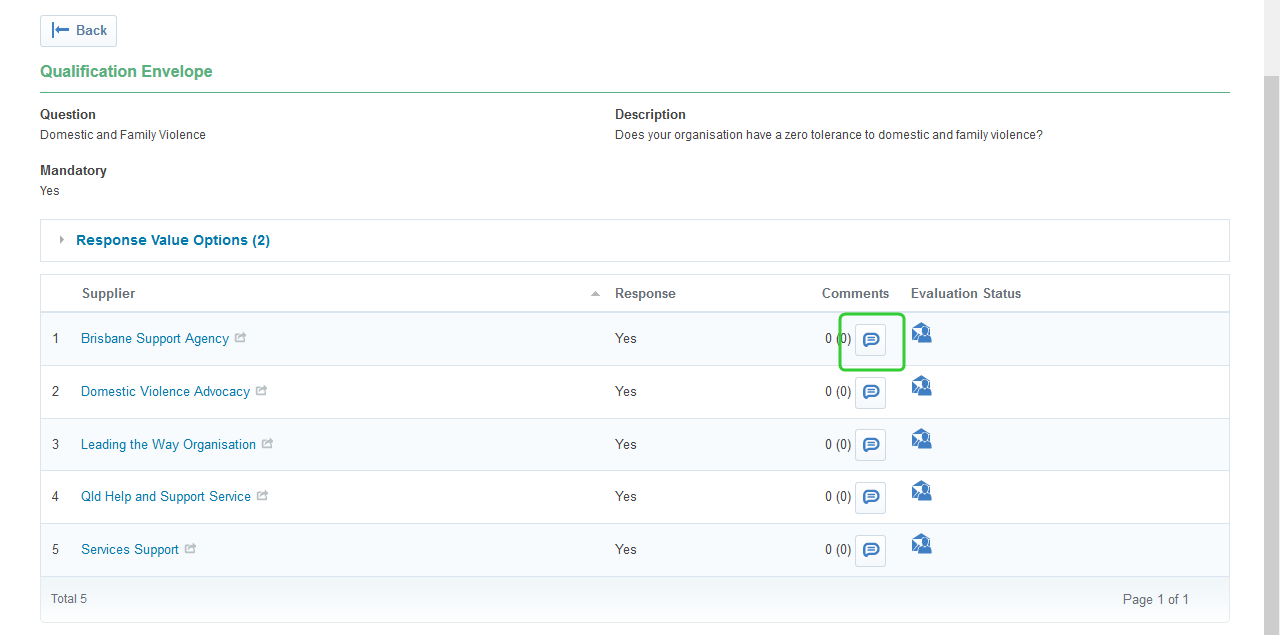Open external link icon beside Services Support
The height and width of the screenshot is (635, 1280).
pyautogui.click(x=190, y=549)
